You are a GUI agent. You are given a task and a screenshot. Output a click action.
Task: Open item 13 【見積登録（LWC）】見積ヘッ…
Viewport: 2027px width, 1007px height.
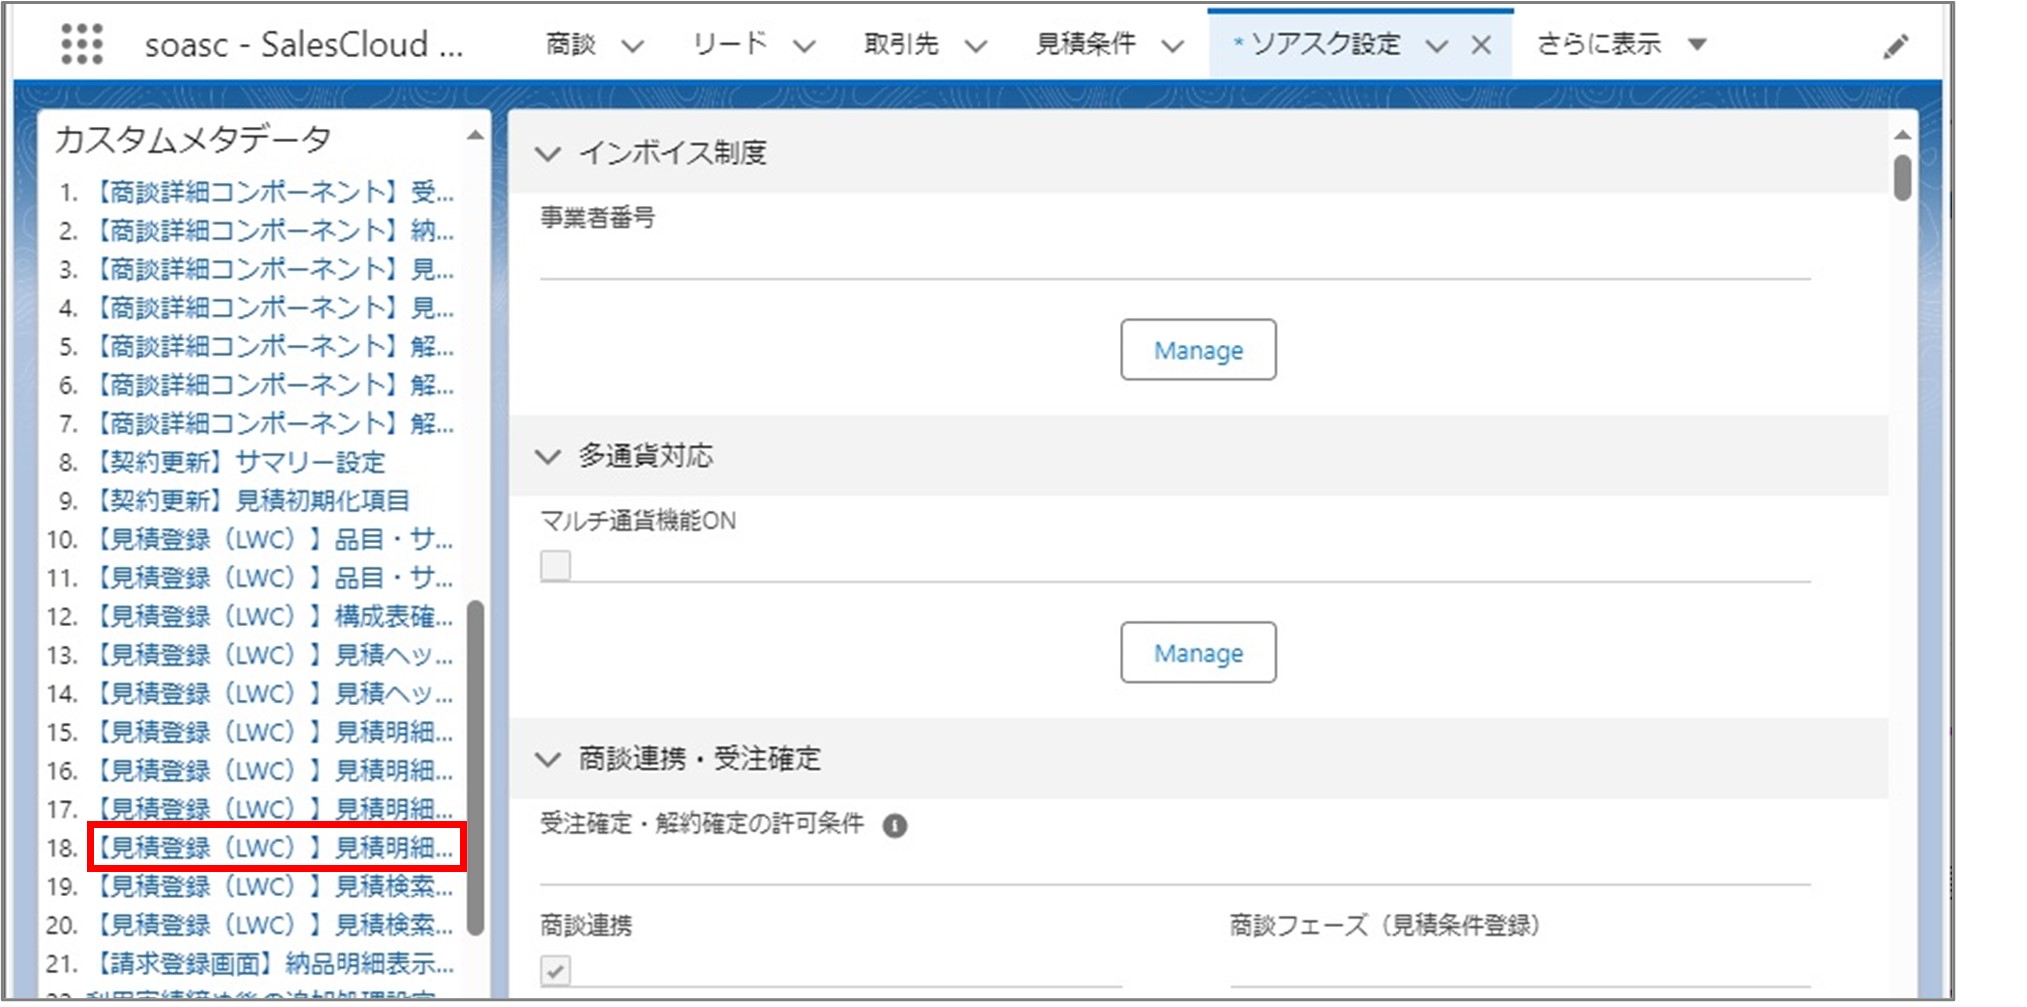coord(274,655)
